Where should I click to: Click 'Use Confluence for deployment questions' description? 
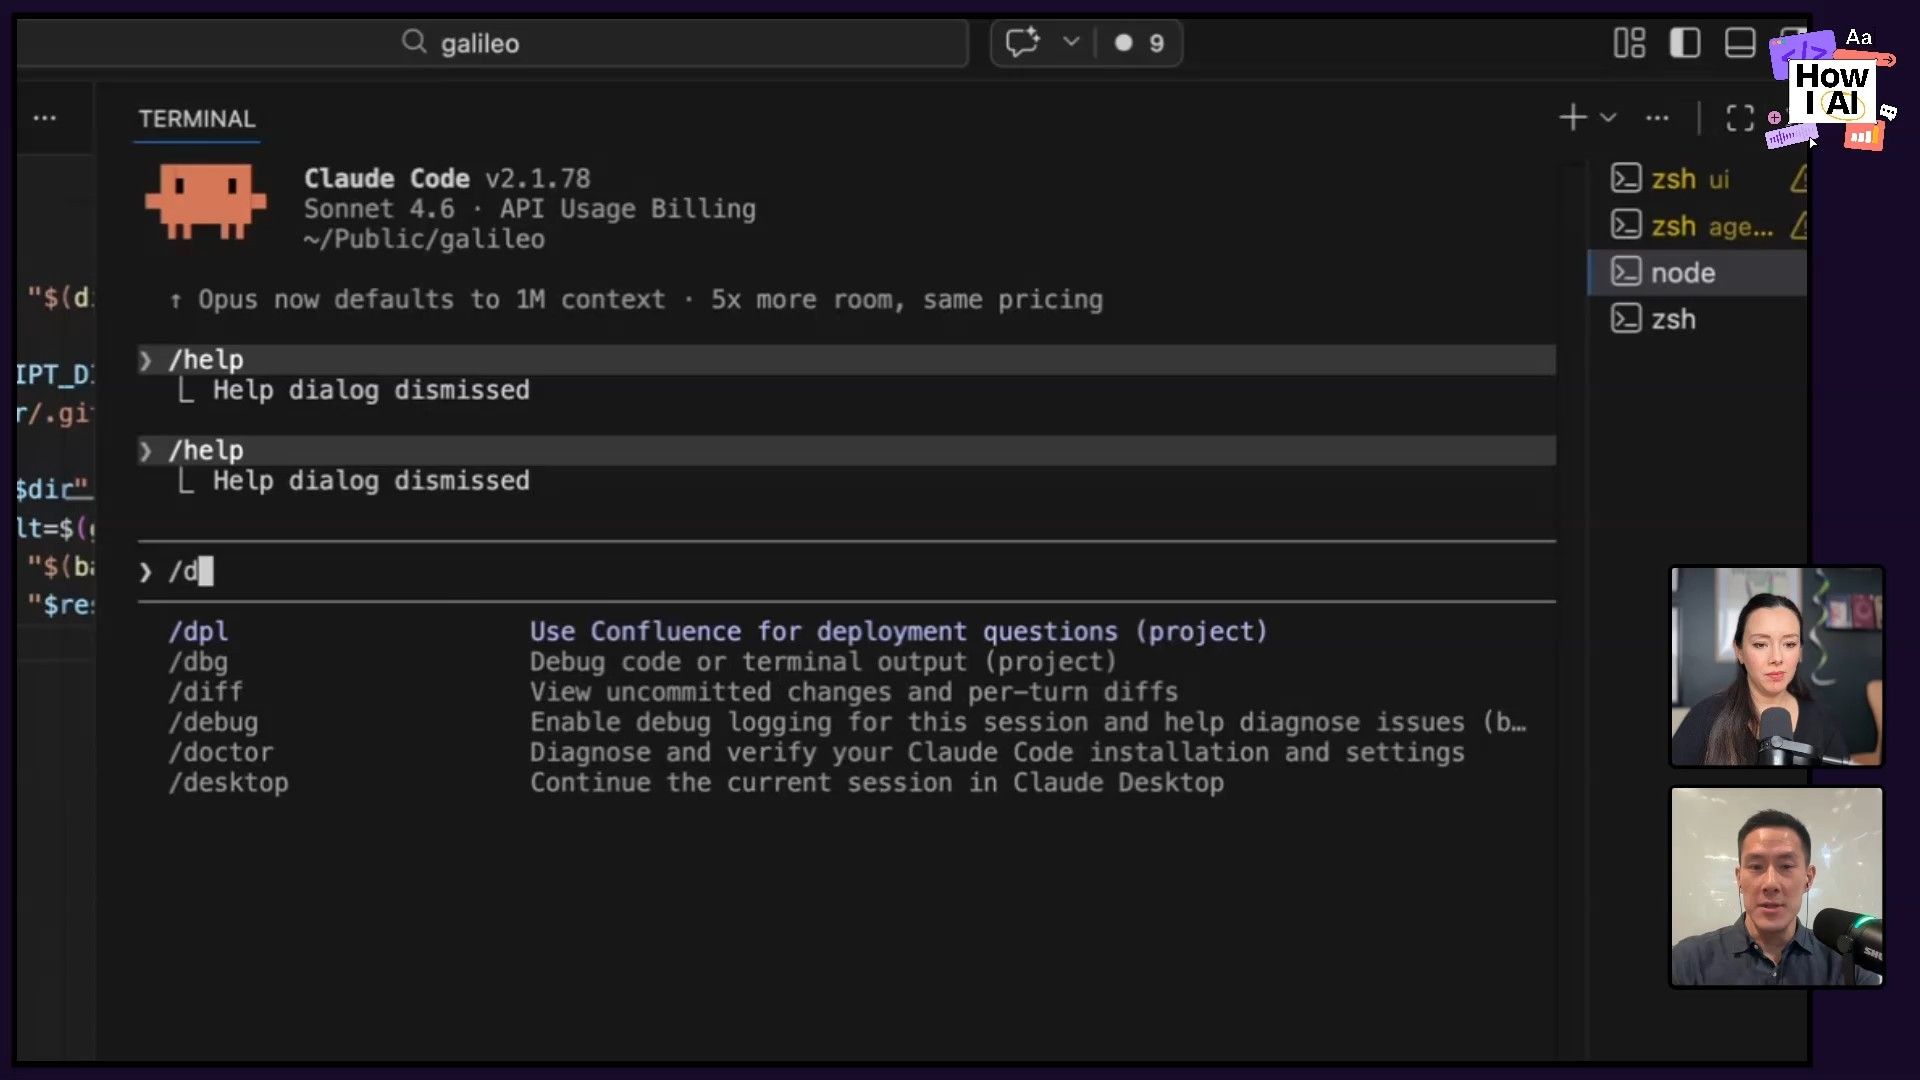coord(898,631)
